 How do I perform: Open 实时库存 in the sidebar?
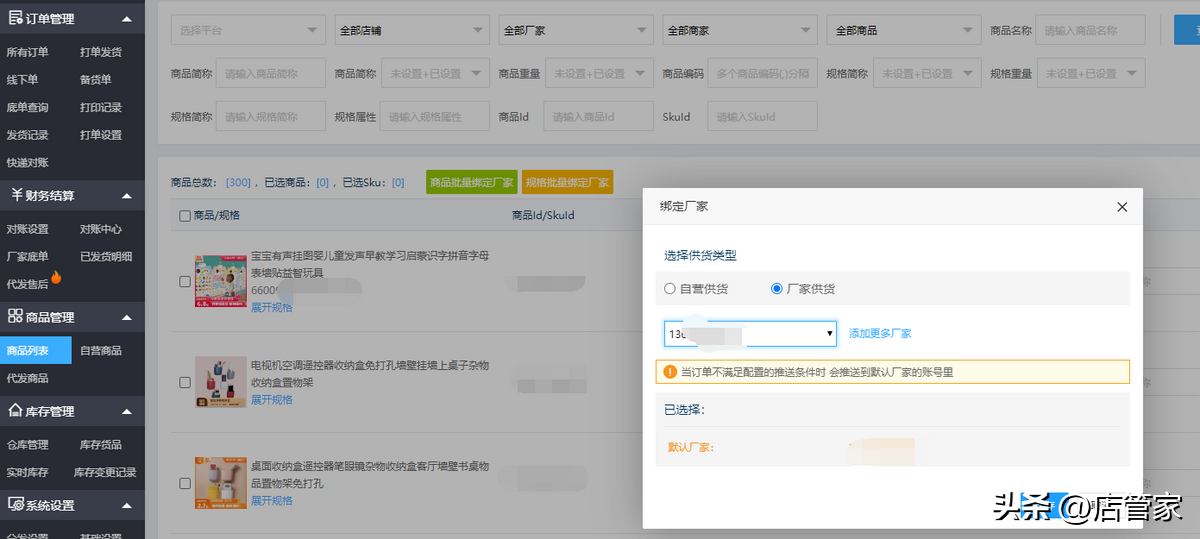coord(27,472)
